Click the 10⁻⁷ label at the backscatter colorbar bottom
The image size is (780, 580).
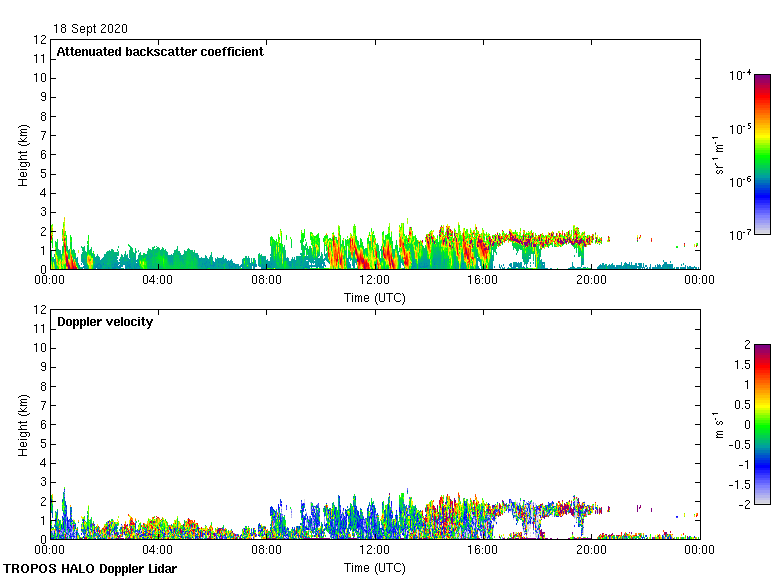[x=740, y=234]
